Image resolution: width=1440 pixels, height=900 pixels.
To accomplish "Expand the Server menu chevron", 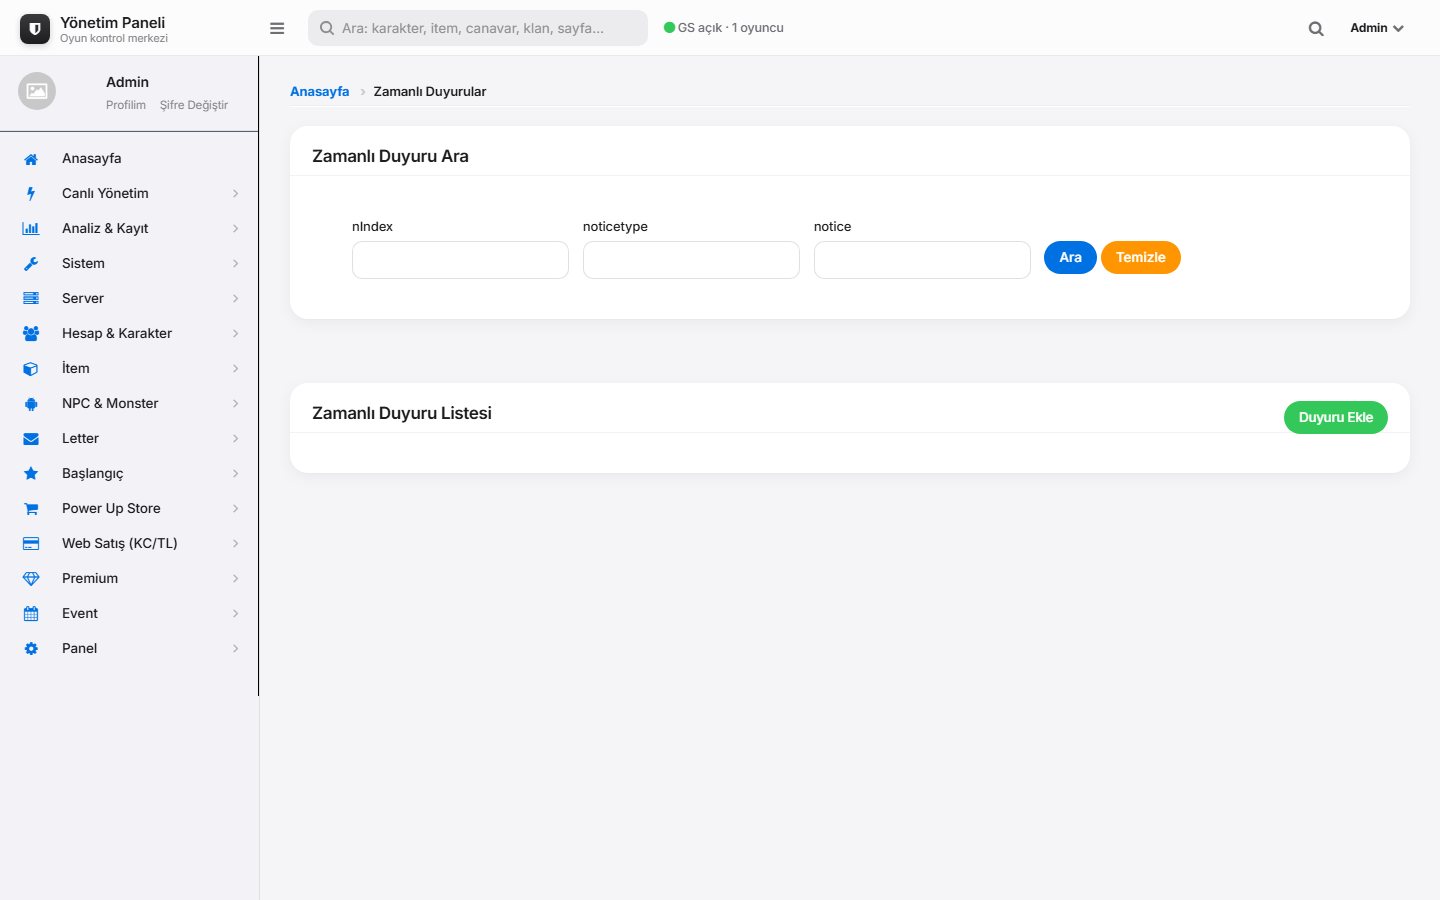I will click(236, 299).
